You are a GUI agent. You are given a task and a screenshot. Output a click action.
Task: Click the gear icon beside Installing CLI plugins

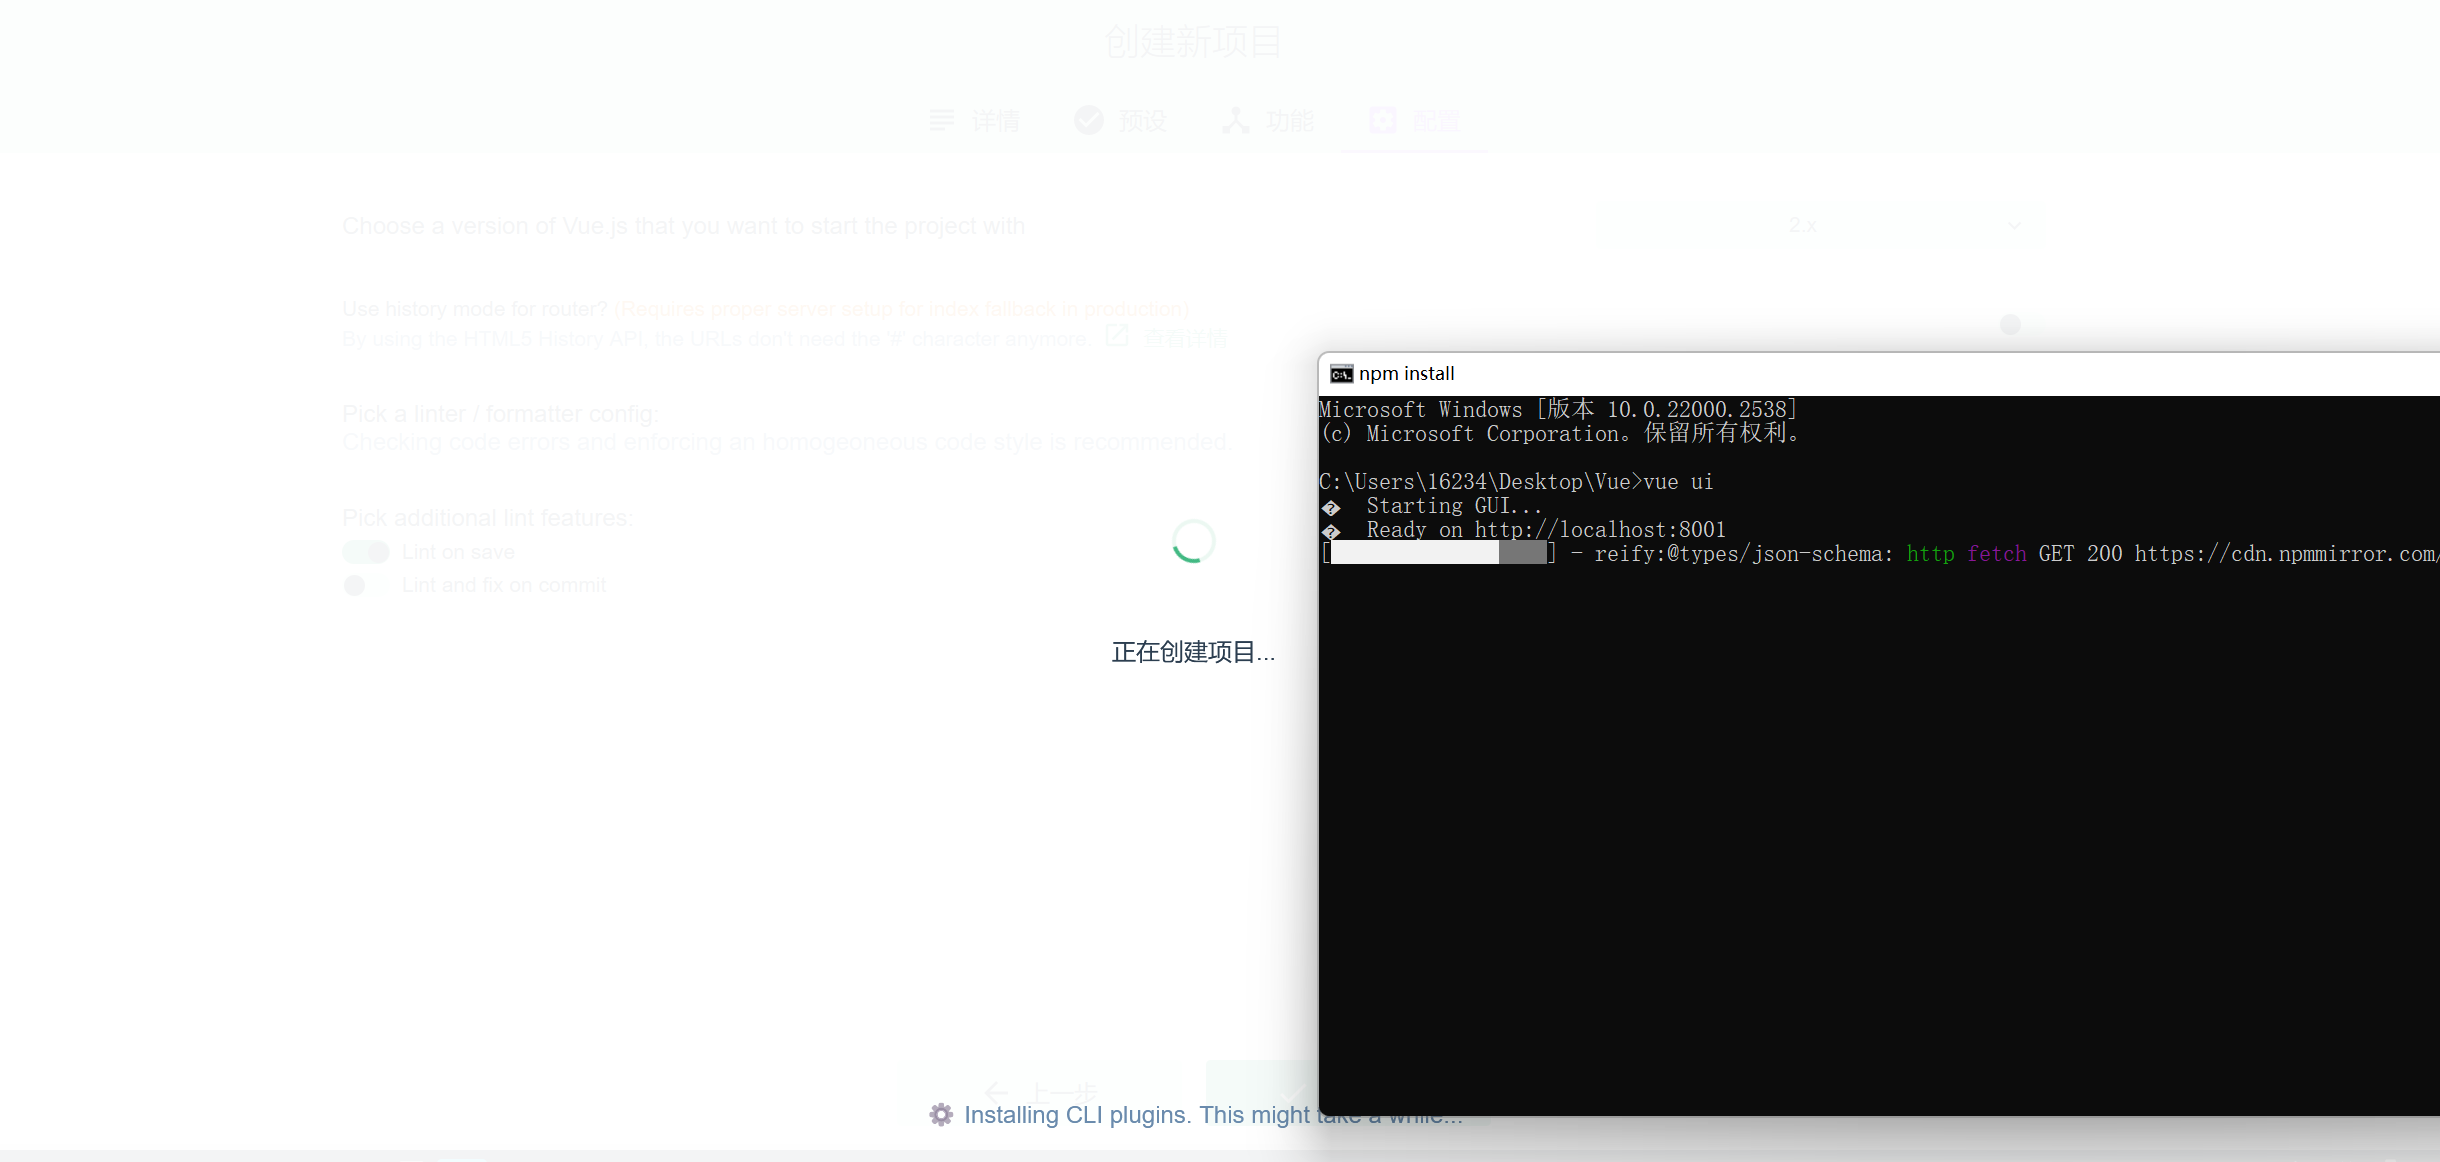tap(941, 1115)
